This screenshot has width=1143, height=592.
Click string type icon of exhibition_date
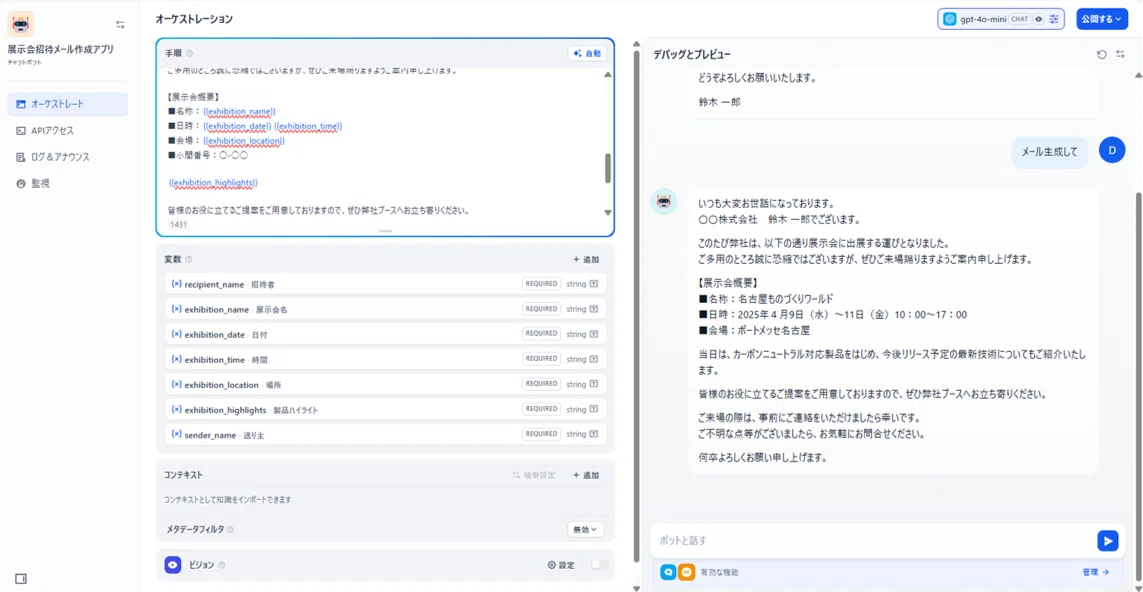(x=594, y=334)
